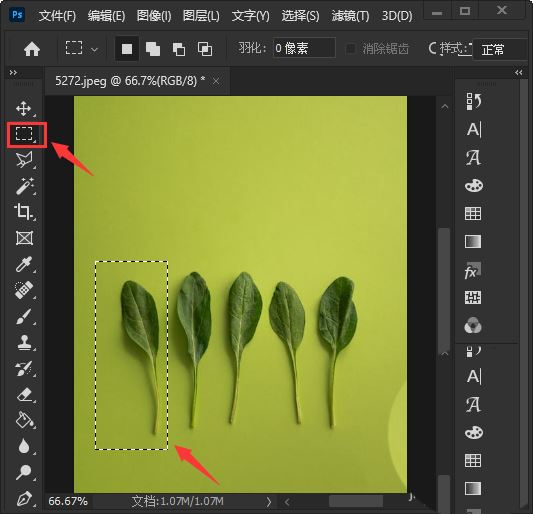The width and height of the screenshot is (533, 514).
Task: Select the Clone Stamp tool
Action: click(24, 342)
